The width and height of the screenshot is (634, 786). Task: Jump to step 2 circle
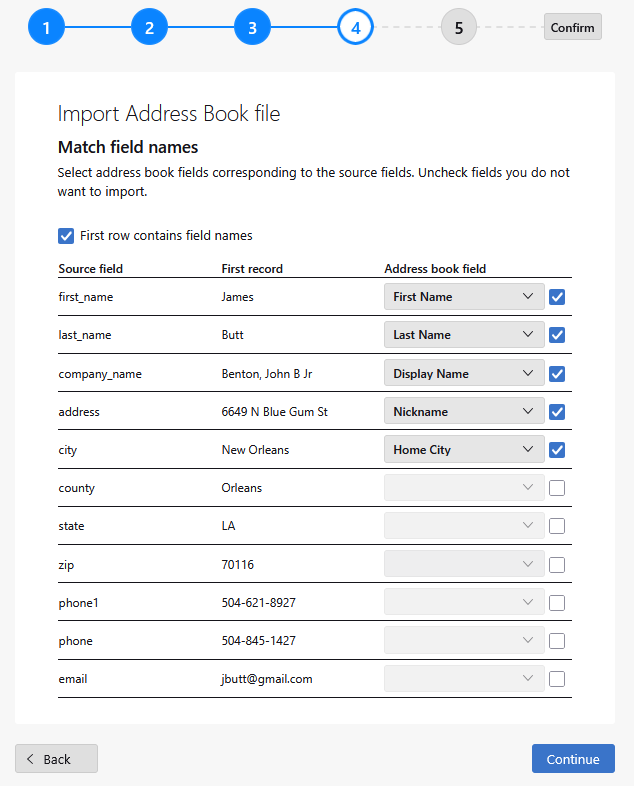[x=149, y=27]
